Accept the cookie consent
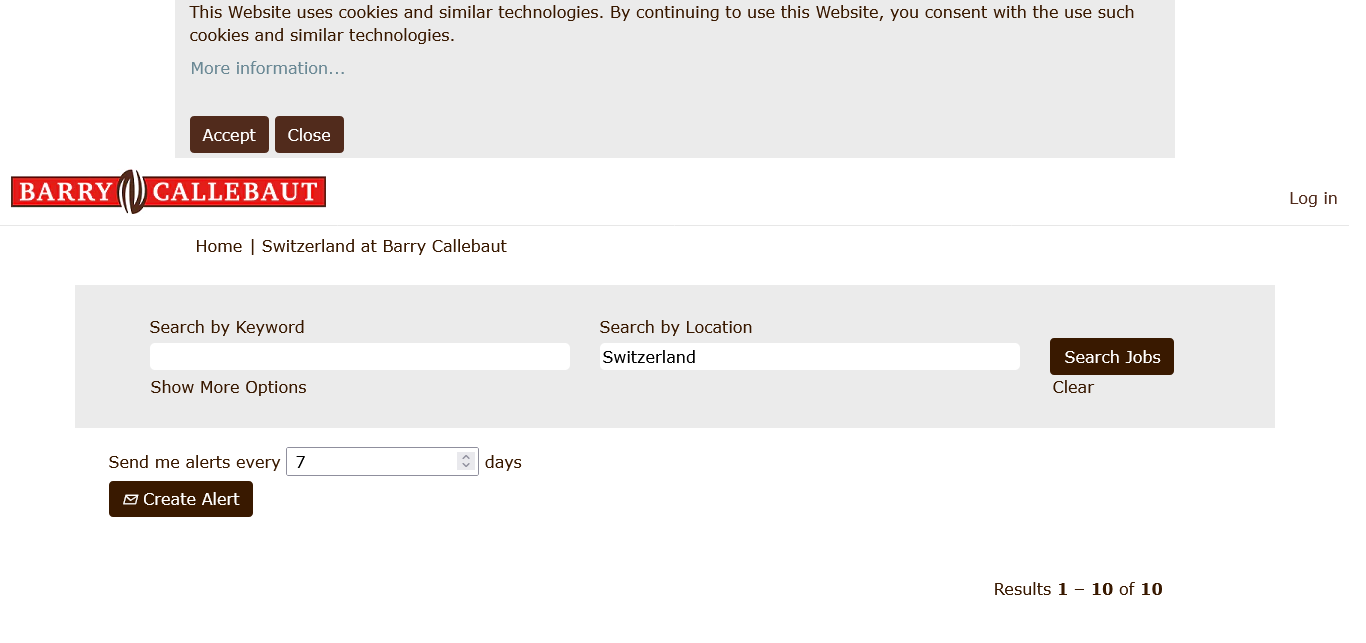The width and height of the screenshot is (1366, 643). coord(229,135)
